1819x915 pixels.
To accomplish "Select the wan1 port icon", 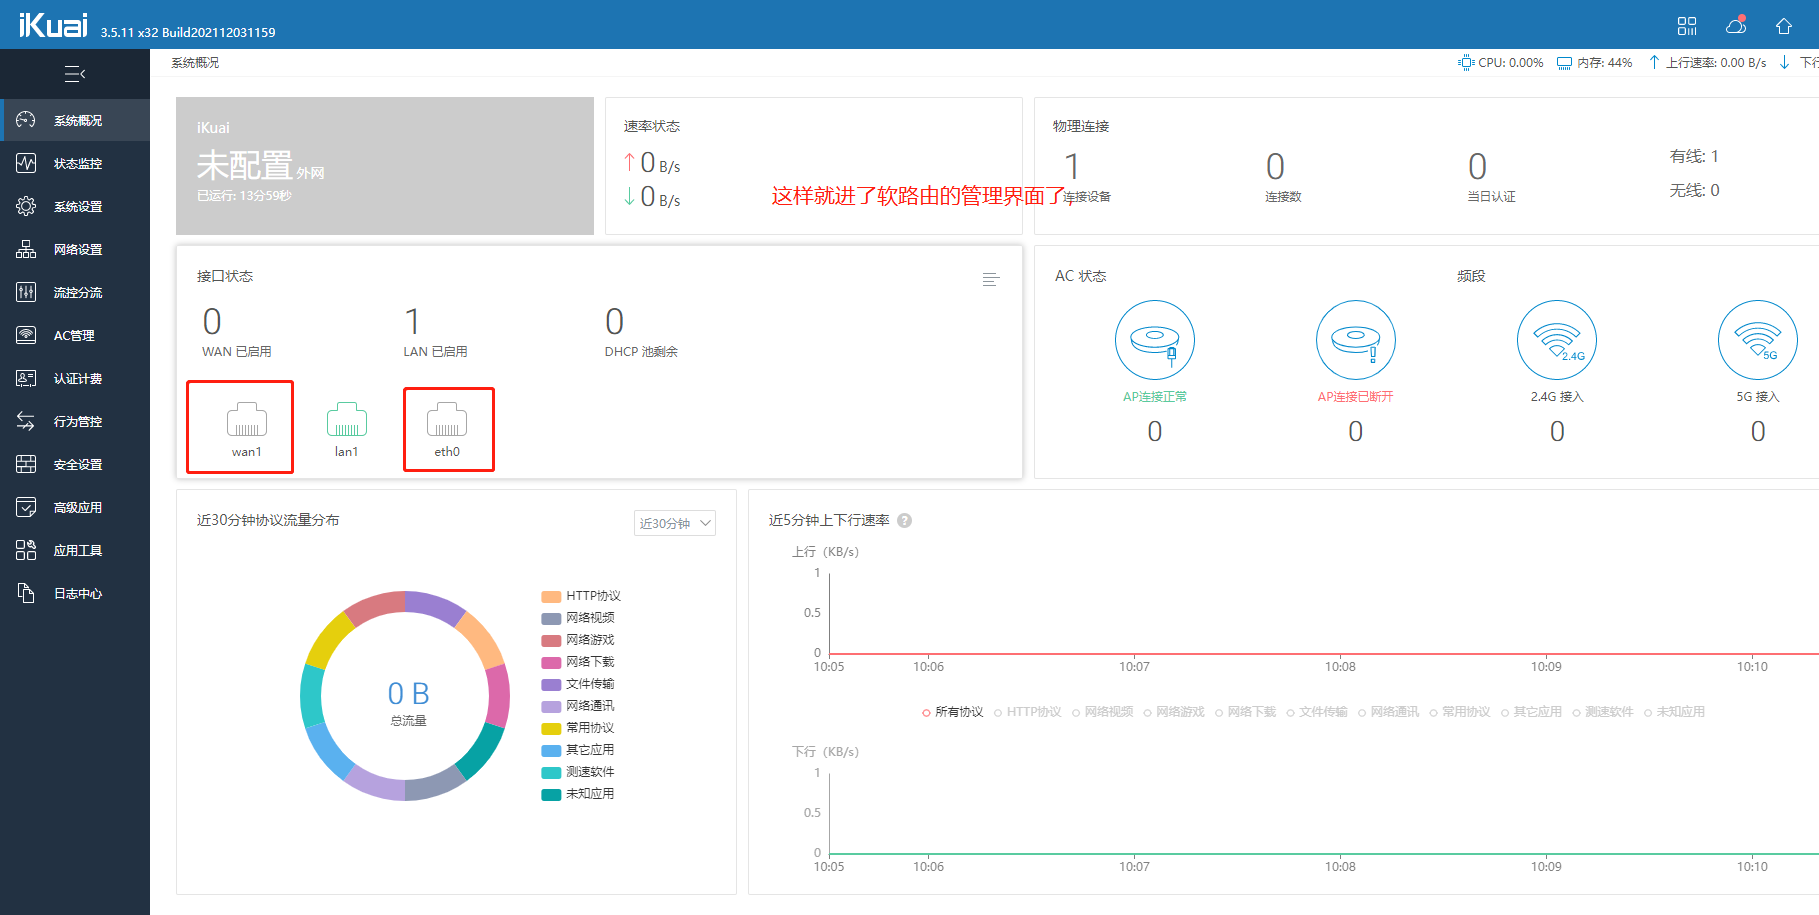I will [247, 419].
